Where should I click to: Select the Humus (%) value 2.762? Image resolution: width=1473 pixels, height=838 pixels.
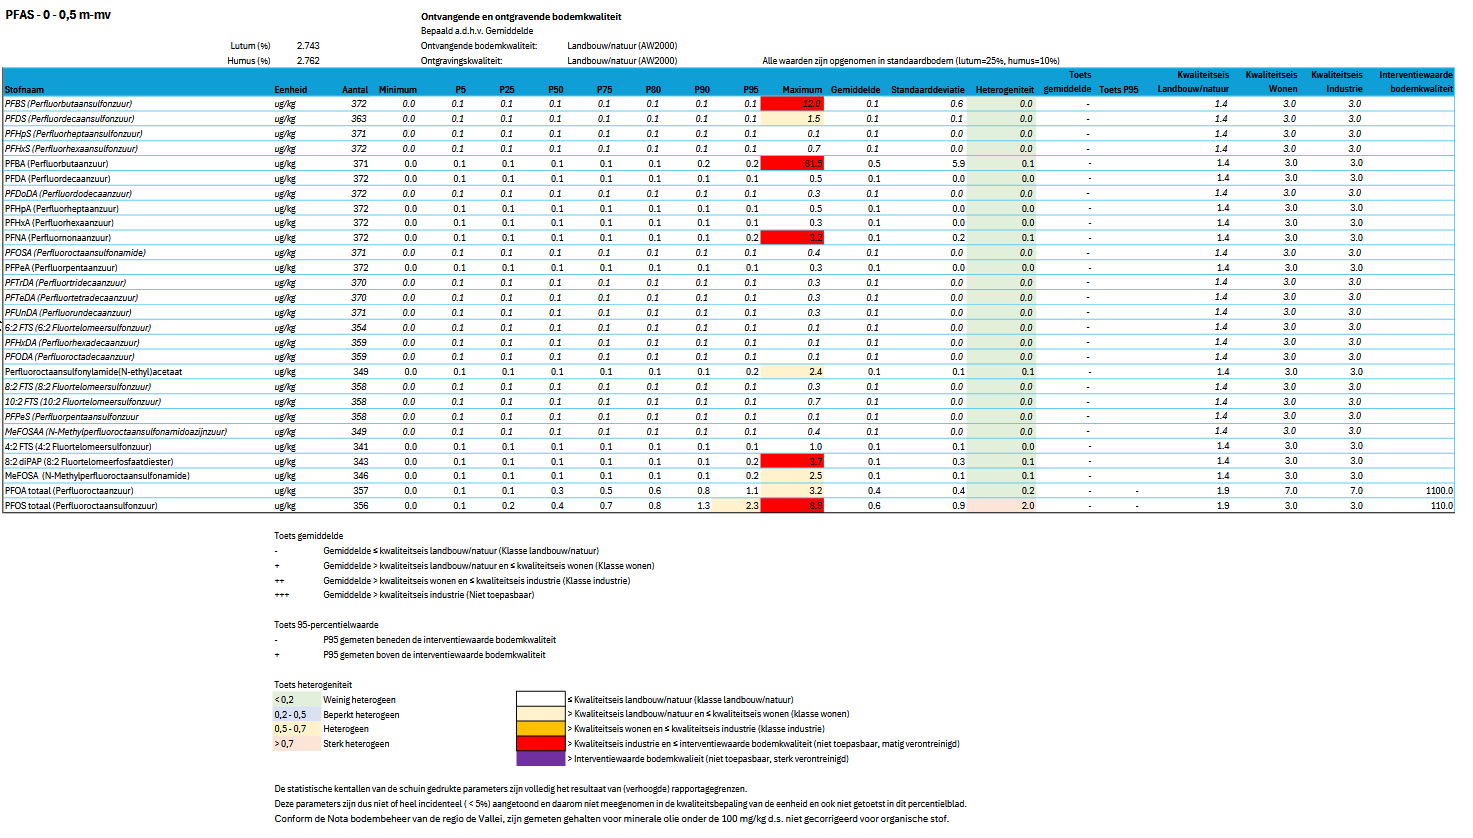[308, 59]
